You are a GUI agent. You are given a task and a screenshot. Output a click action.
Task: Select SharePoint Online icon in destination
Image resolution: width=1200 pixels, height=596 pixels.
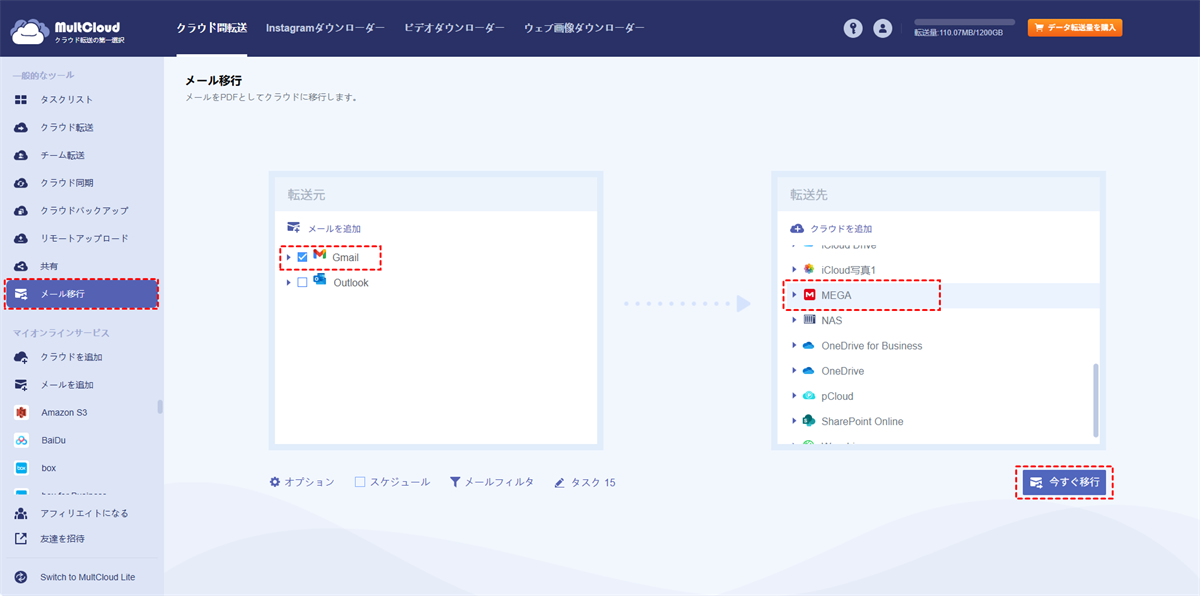click(x=809, y=421)
